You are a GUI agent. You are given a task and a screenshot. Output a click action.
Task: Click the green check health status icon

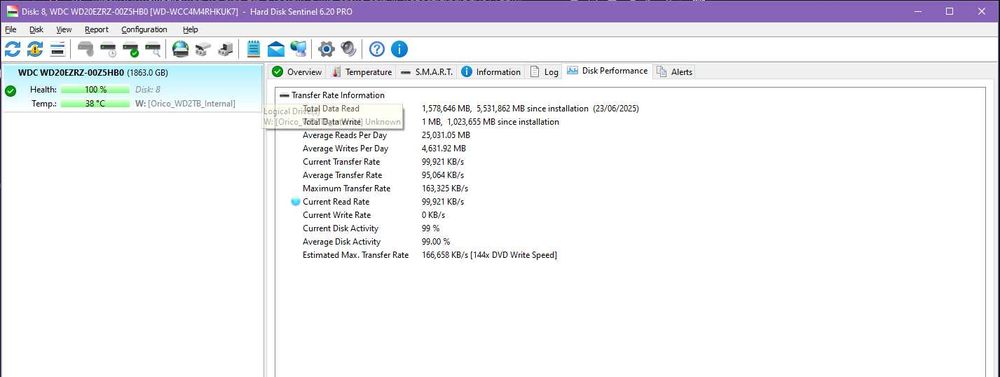[x=10, y=91]
